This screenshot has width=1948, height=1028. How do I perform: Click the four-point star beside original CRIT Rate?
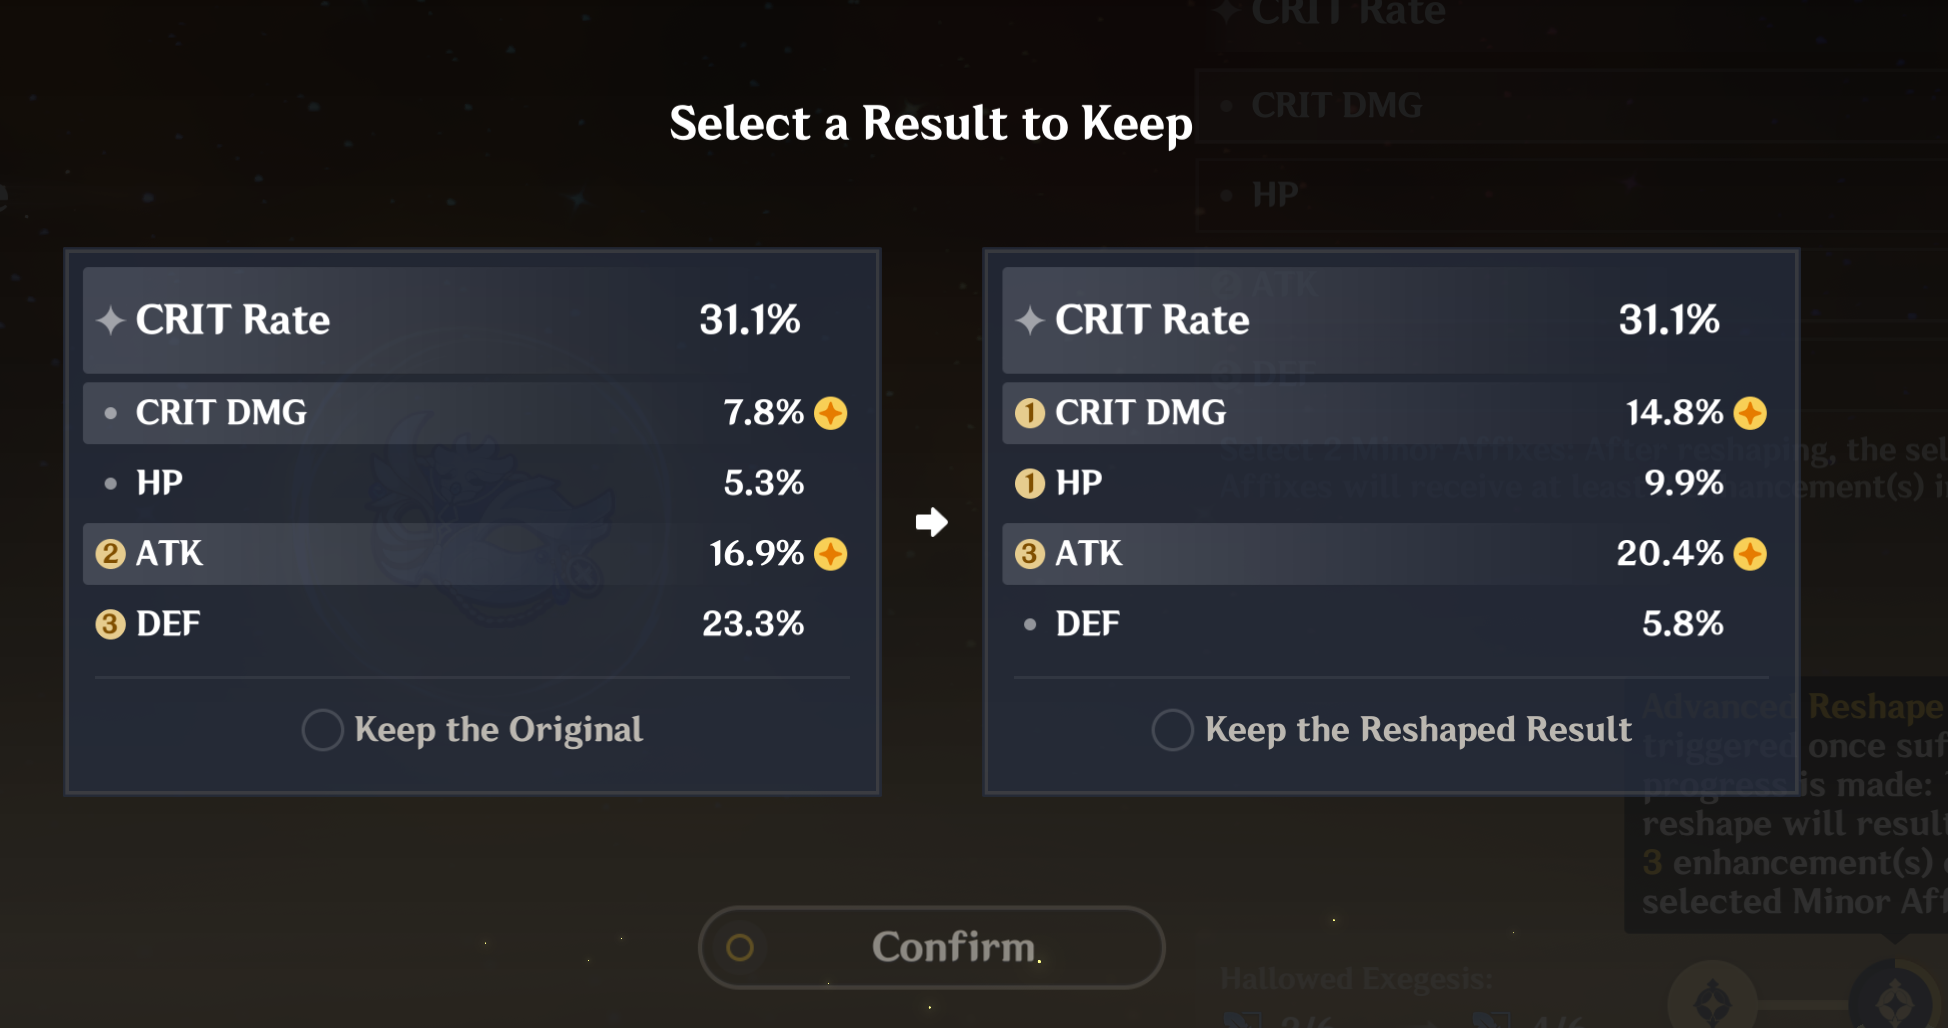tap(110, 321)
